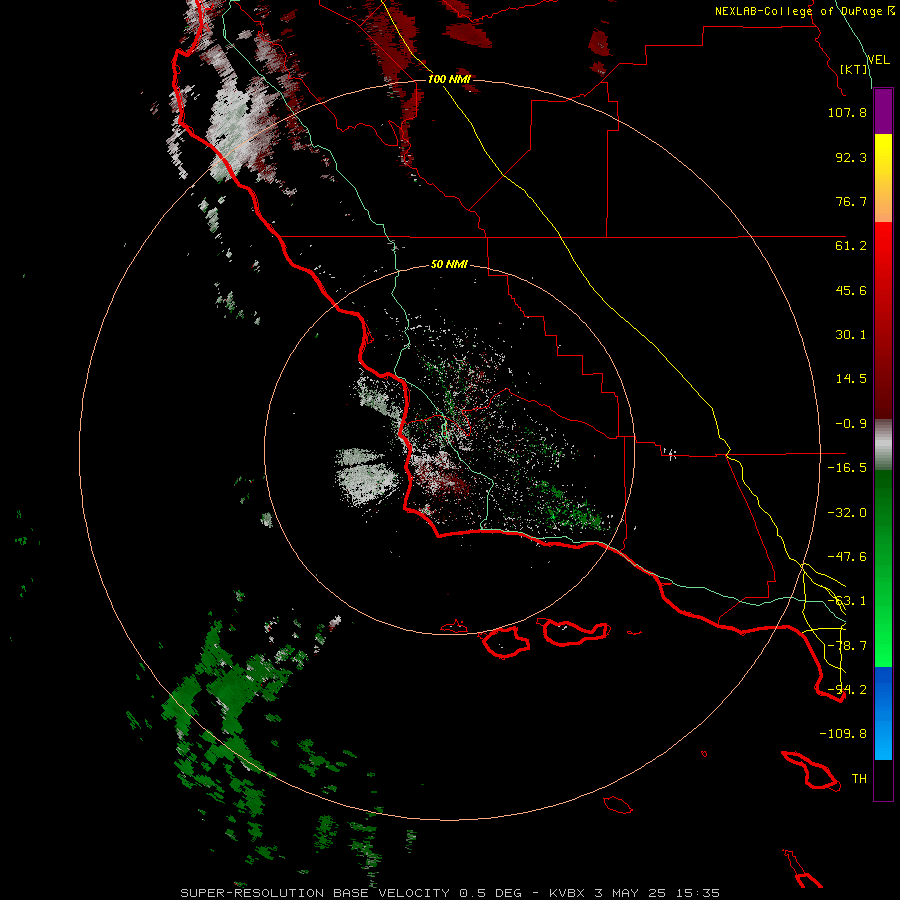Pick the purple segment of velocity color bar
900x900 pixels.
883,111
